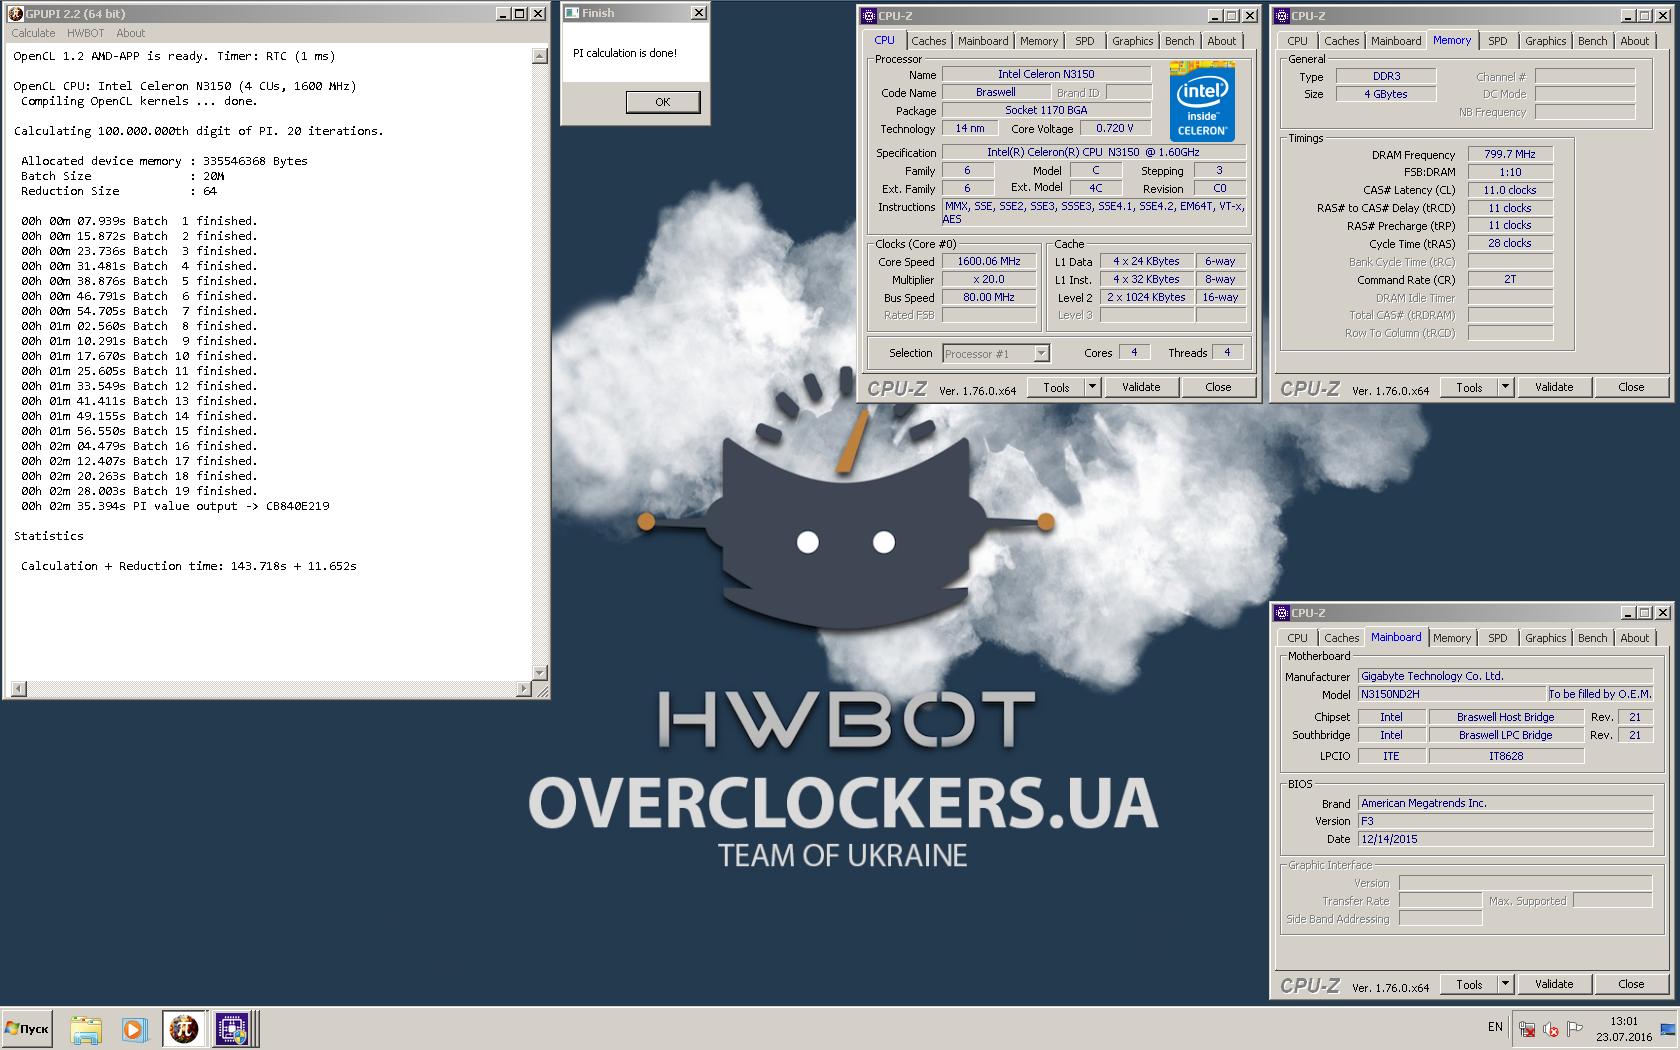Click the DRAM Frequency value 799.7 MHz
The image size is (1680, 1050).
(1510, 154)
